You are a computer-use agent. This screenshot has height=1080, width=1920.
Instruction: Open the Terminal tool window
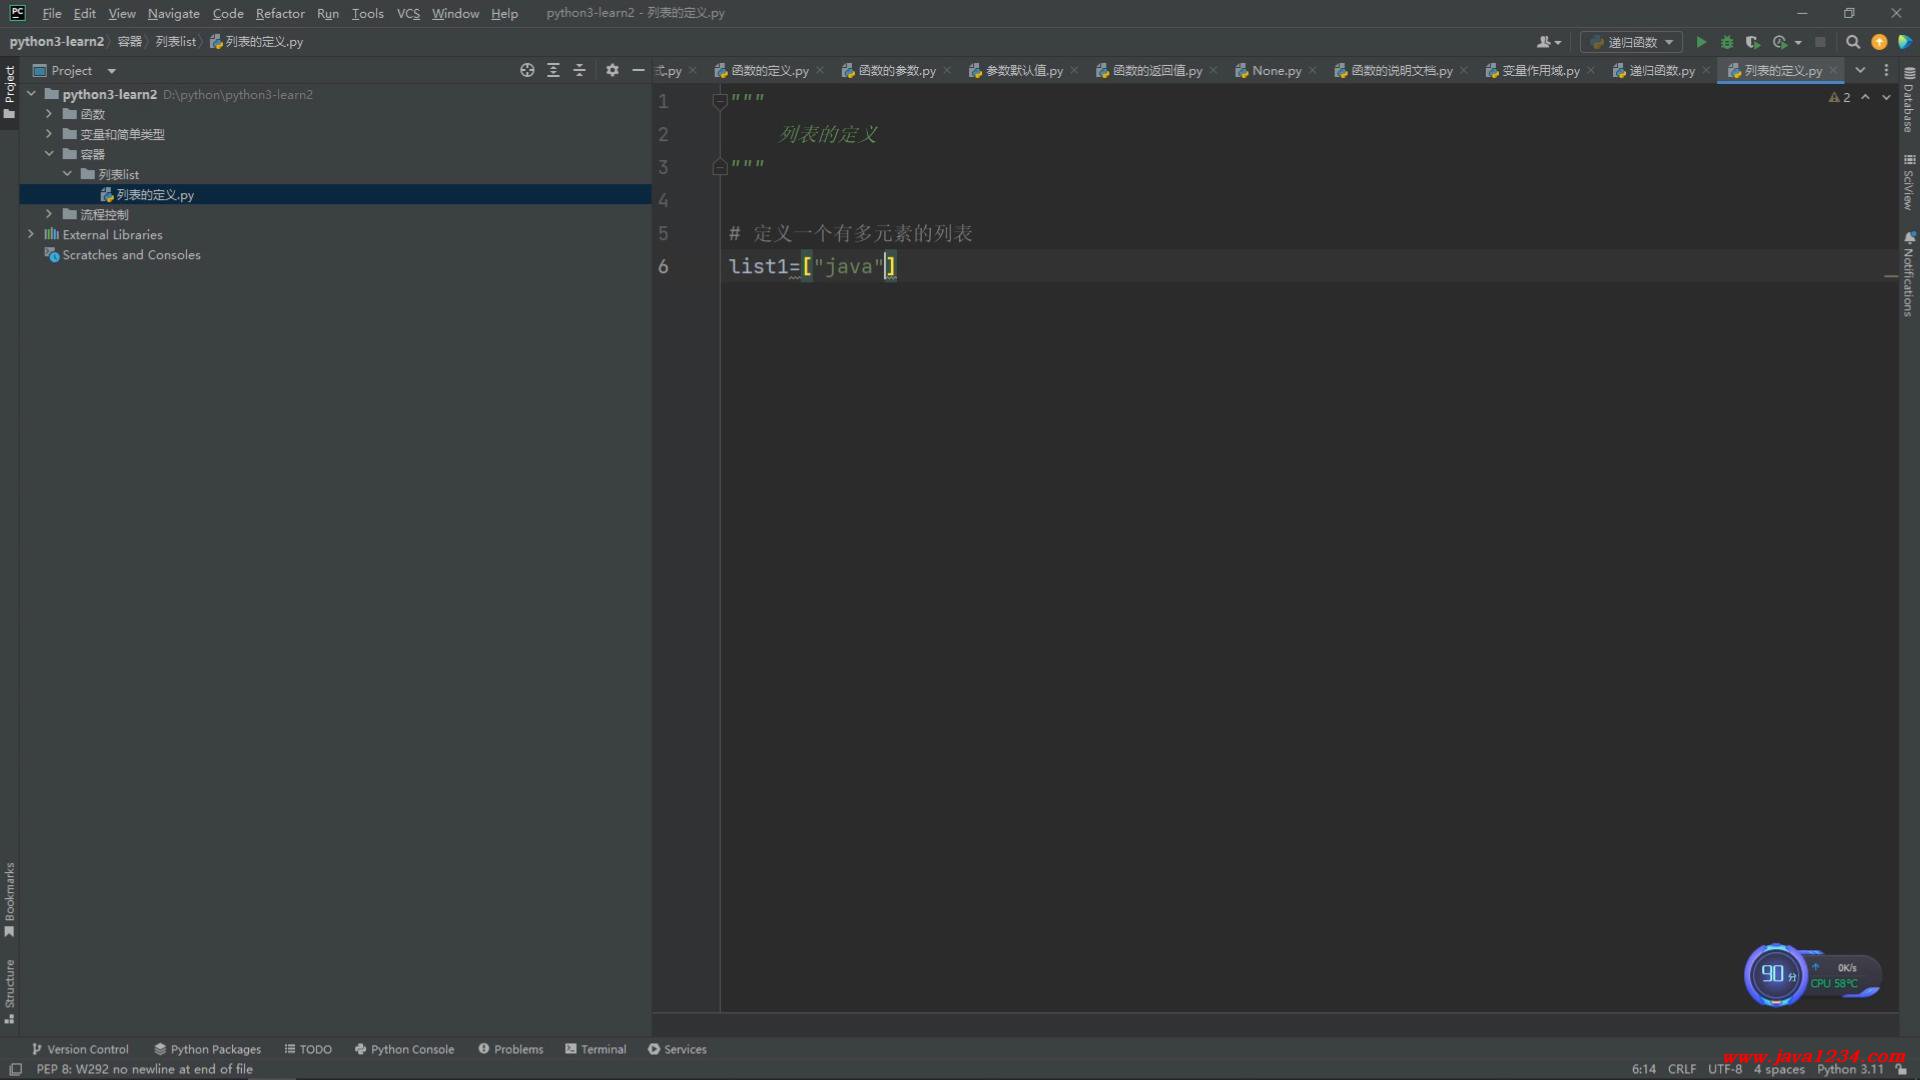[x=596, y=1049]
